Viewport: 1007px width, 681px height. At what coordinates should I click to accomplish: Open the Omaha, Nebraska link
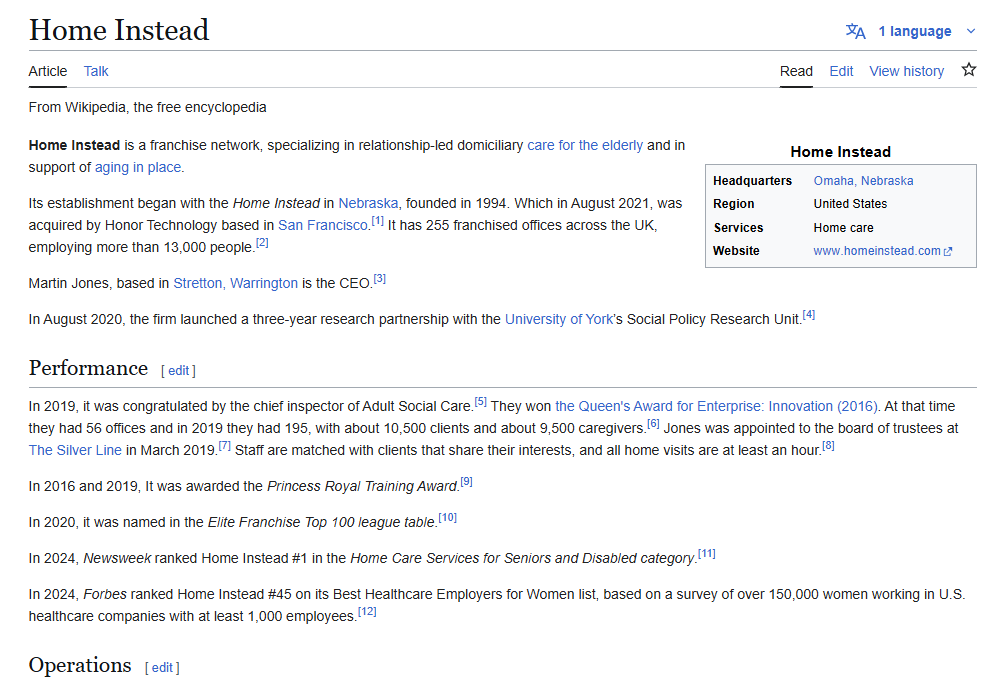tap(863, 181)
